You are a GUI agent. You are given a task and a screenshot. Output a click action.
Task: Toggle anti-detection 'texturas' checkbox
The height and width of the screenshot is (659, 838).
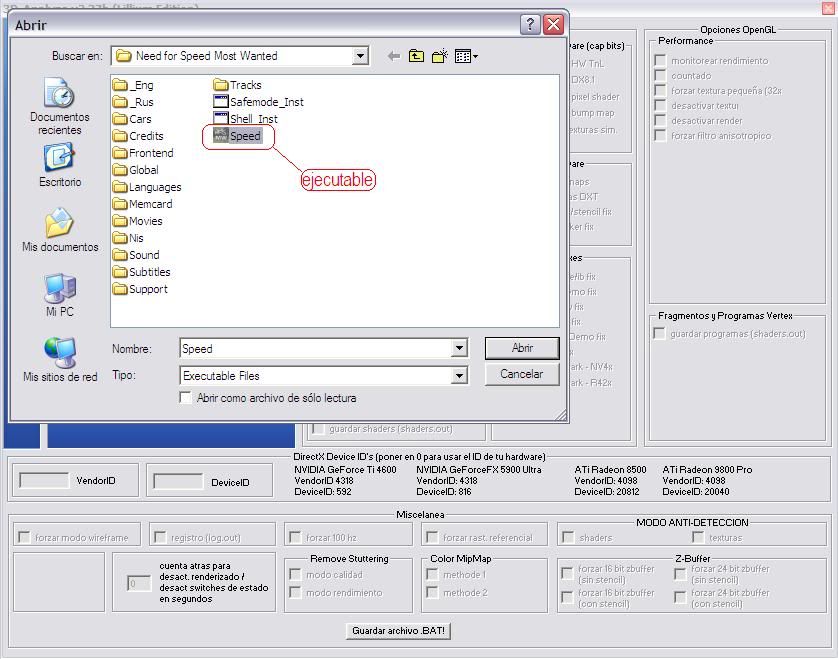tap(698, 537)
